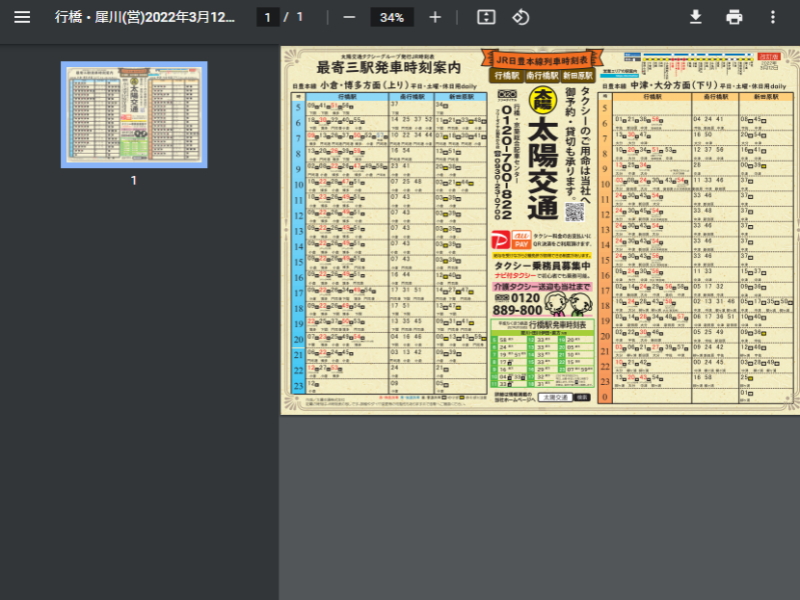Print the PDF document
The image size is (800, 600).
(734, 17)
